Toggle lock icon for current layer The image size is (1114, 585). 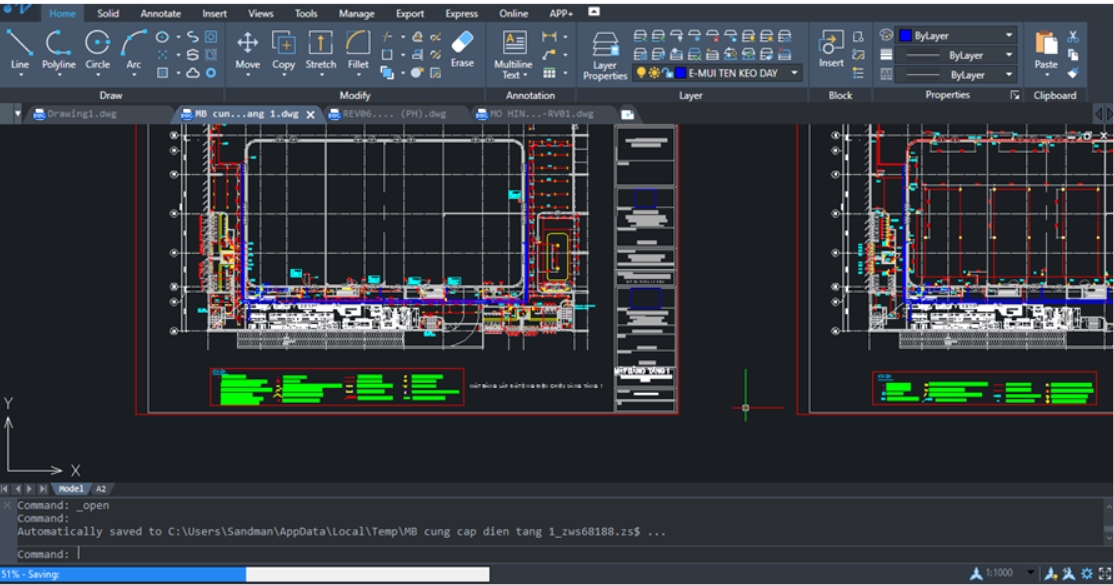[667, 73]
